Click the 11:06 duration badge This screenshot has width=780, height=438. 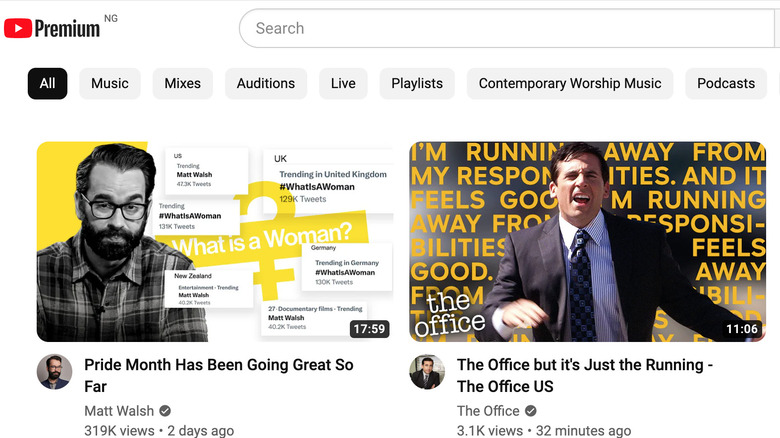(741, 329)
